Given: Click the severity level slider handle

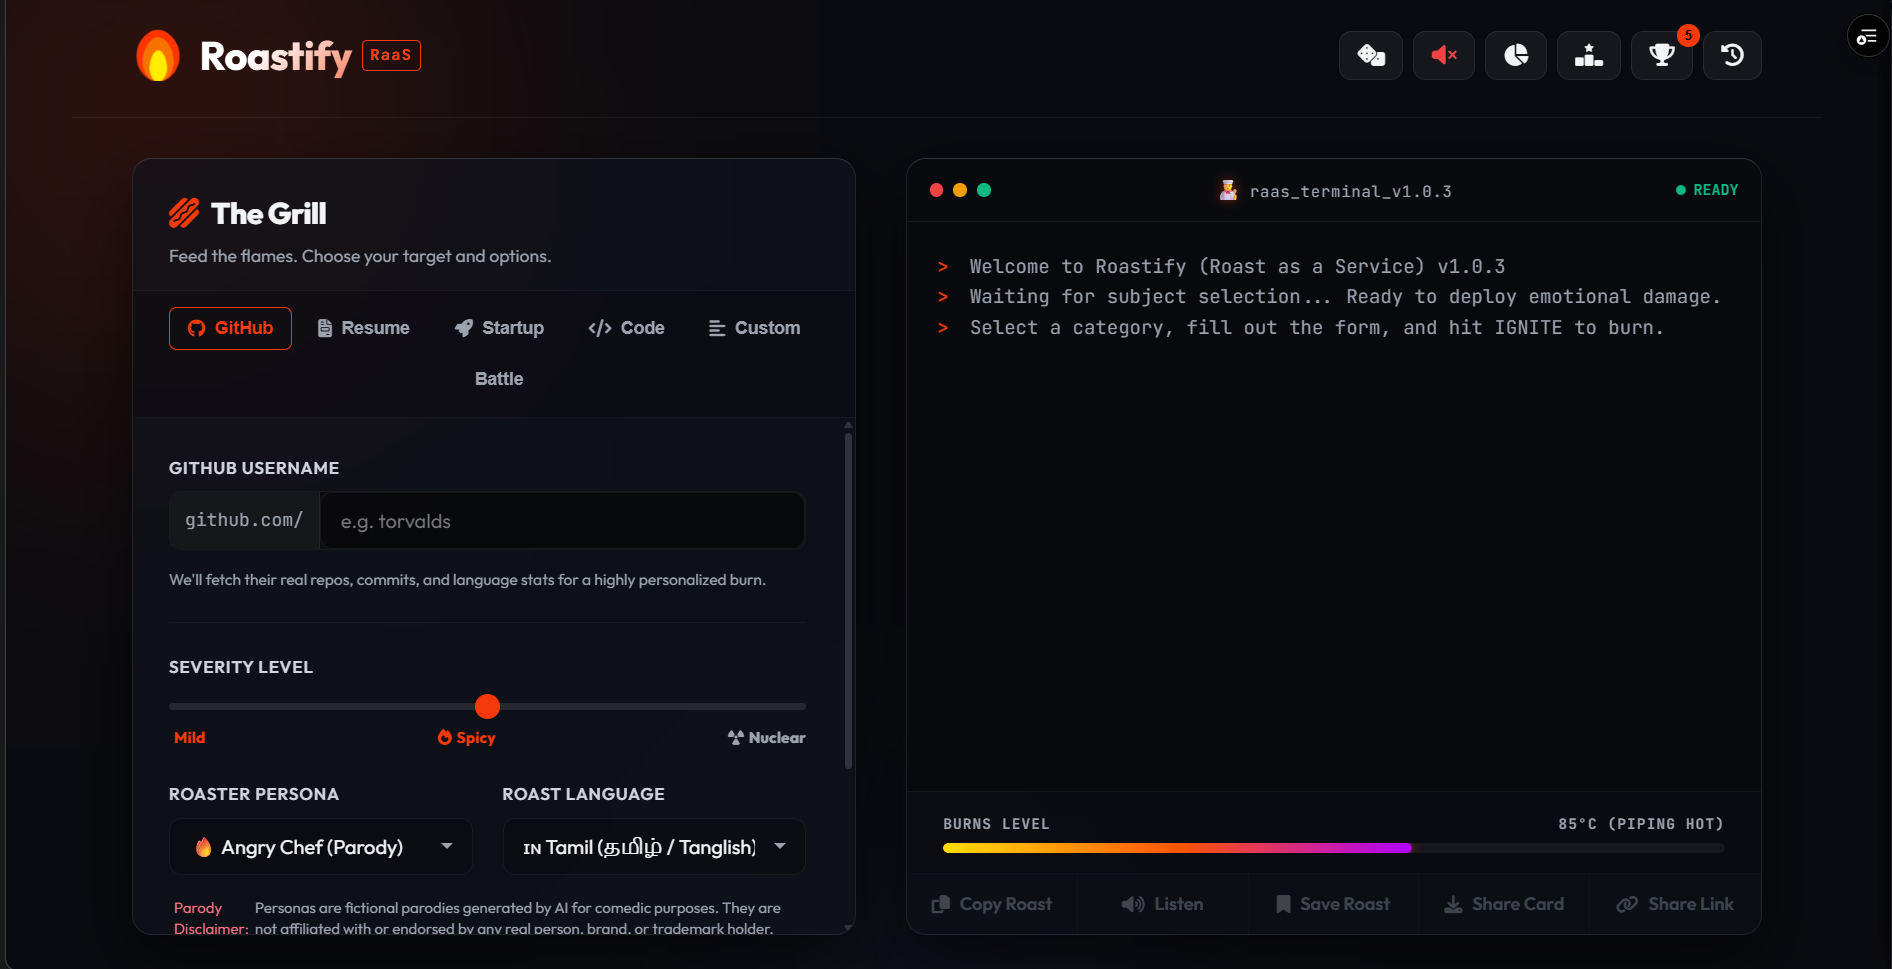Looking at the screenshot, I should (487, 706).
